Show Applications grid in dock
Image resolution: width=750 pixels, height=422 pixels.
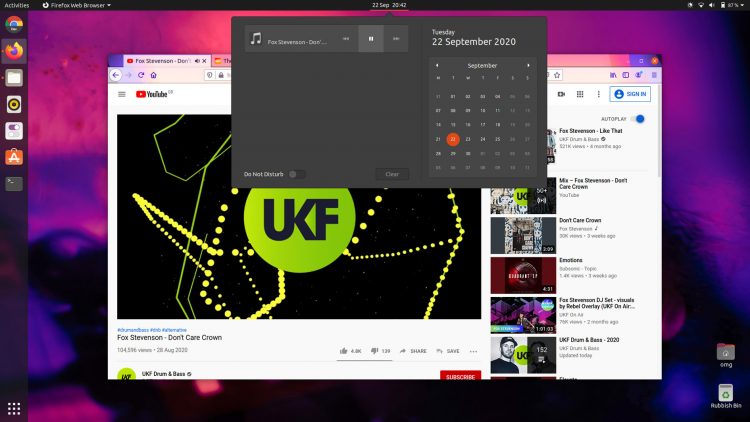click(x=14, y=408)
